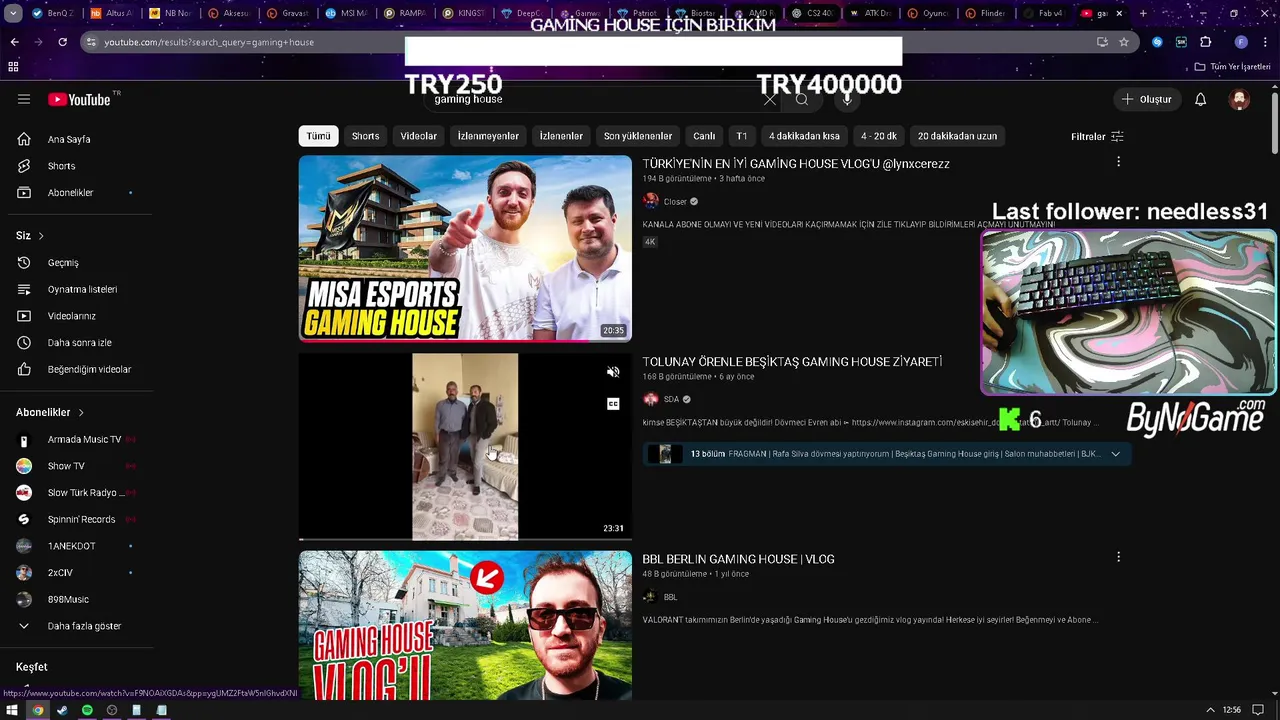Image resolution: width=1280 pixels, height=720 pixels.
Task: Open the TOLUNAY ÖRENLE BEŞİKTAŞ video title
Action: click(792, 361)
